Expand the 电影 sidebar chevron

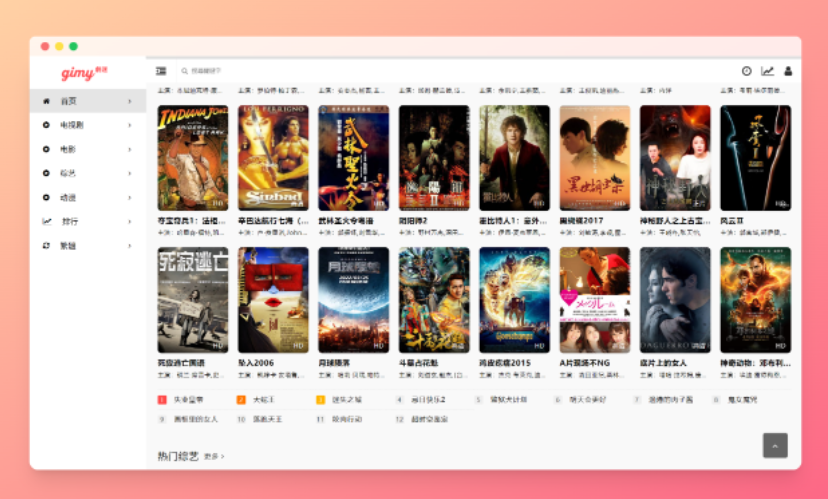pyautogui.click(x=129, y=149)
